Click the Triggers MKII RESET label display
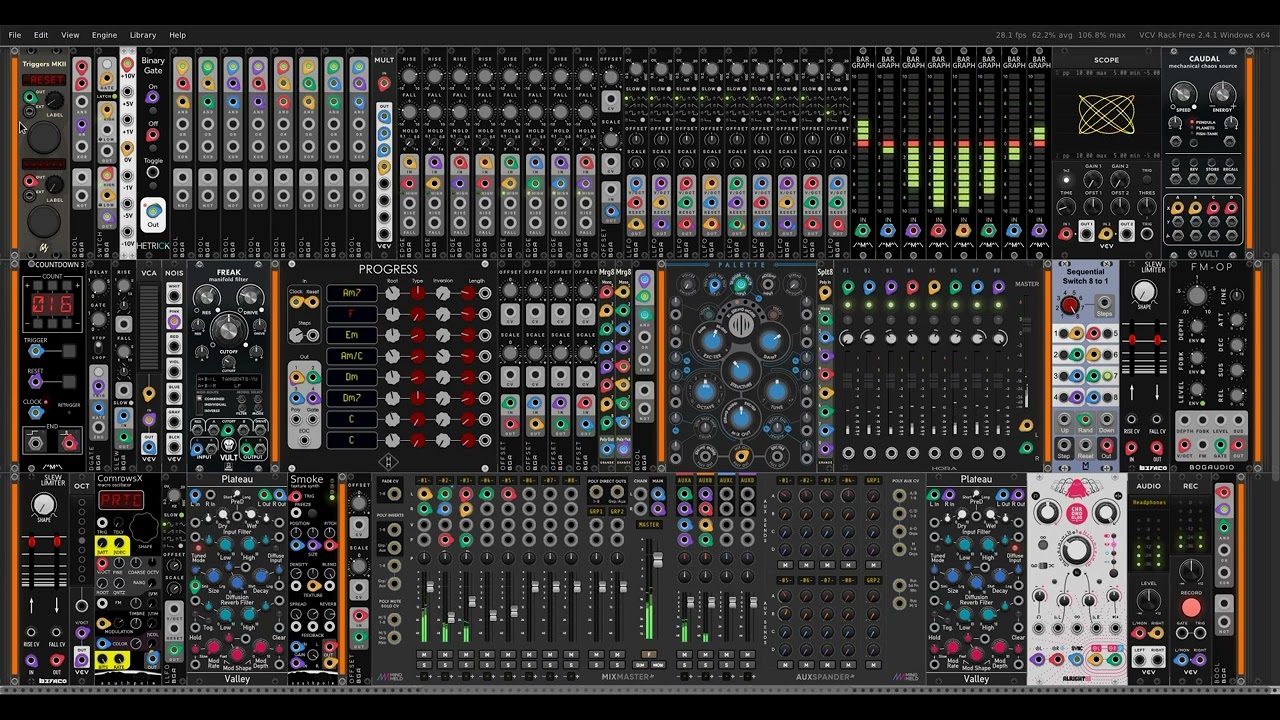Viewport: 1280px width, 720px height. [44, 80]
